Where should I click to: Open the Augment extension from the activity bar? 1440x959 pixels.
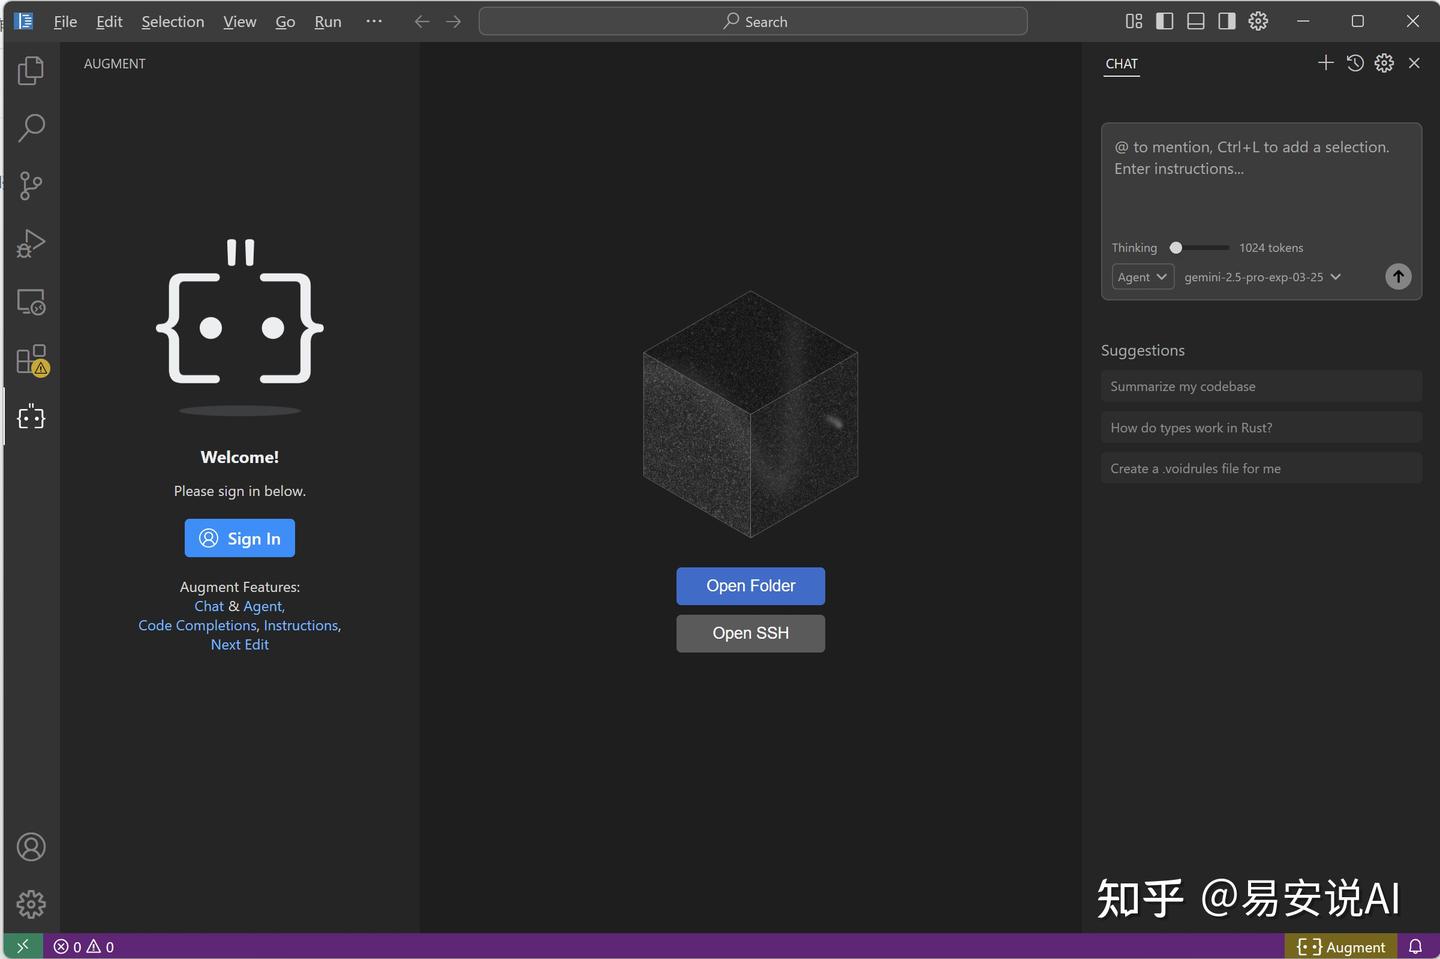tap(31, 417)
